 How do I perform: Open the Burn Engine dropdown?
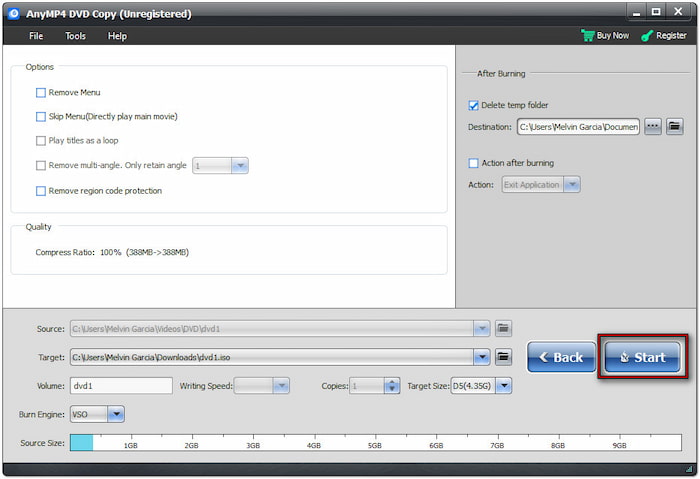pyautogui.click(x=115, y=413)
